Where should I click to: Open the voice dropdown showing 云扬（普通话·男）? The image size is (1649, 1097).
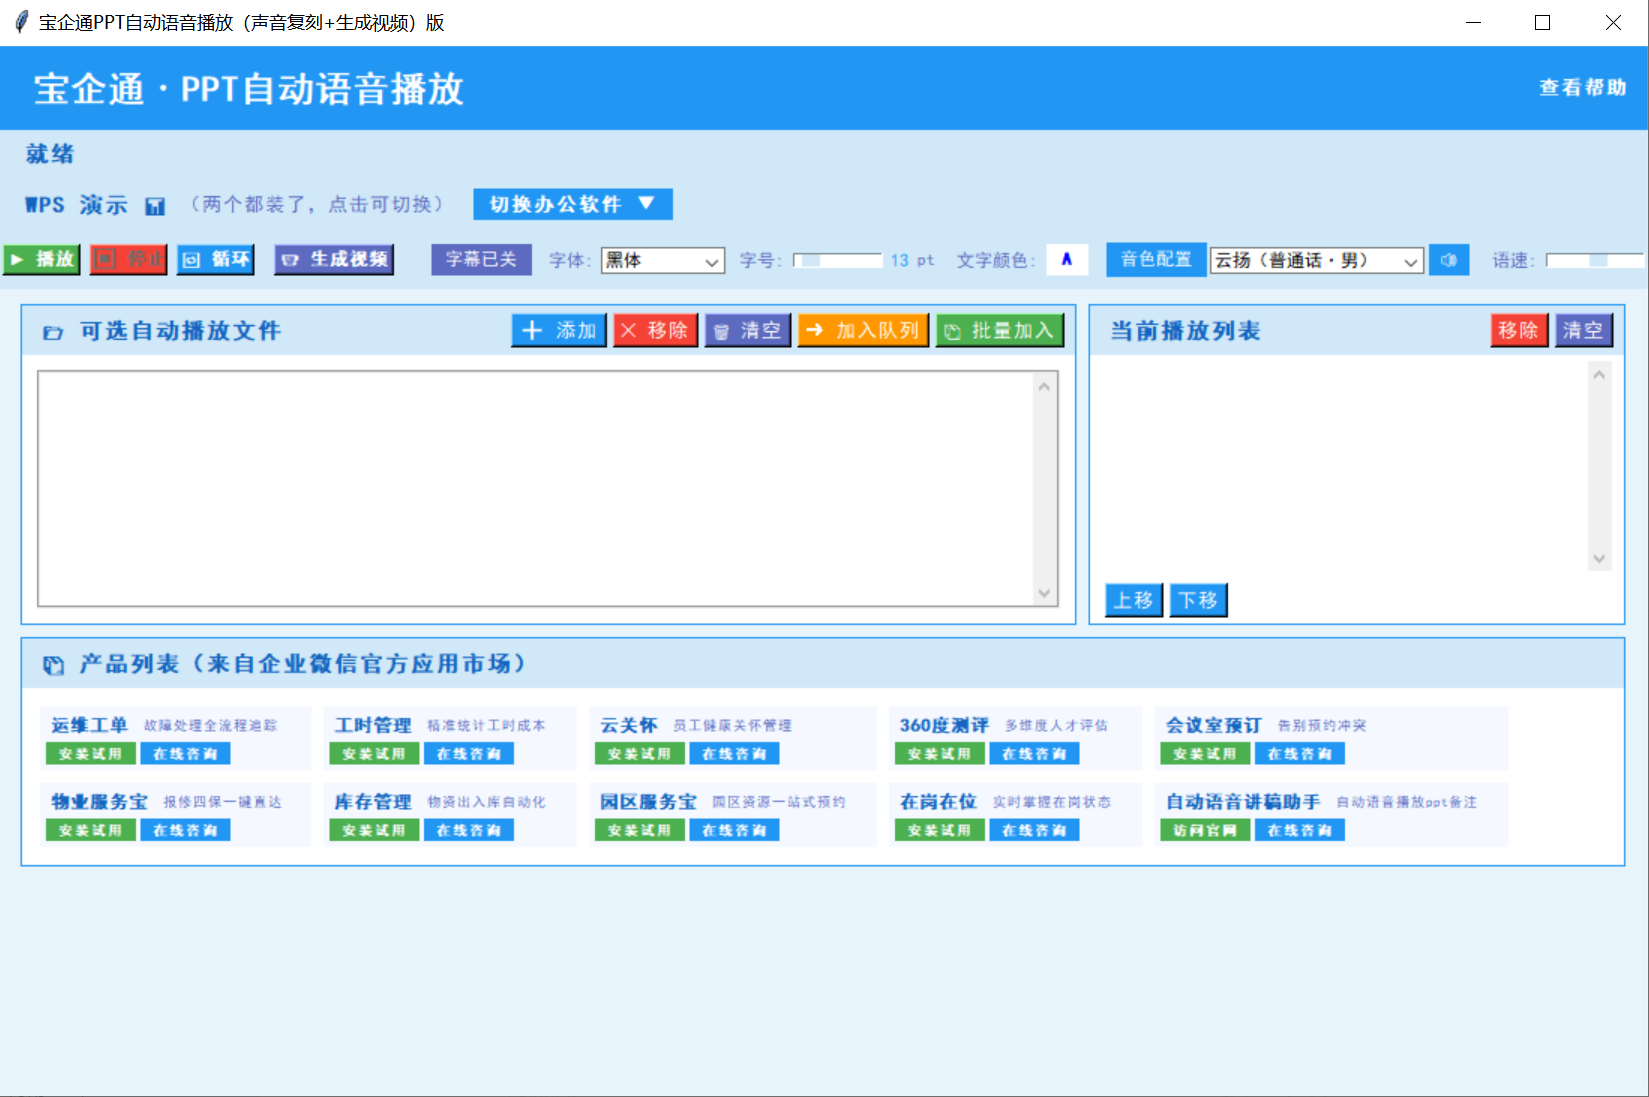(1316, 261)
